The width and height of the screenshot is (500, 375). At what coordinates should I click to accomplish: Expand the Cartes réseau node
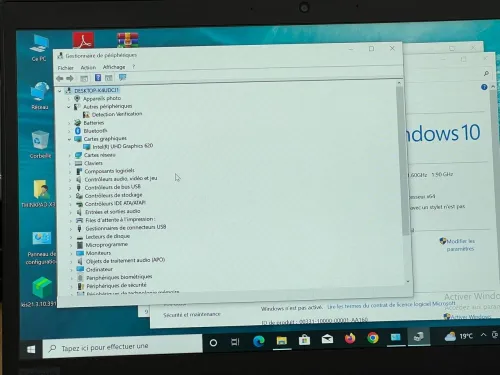(69, 155)
